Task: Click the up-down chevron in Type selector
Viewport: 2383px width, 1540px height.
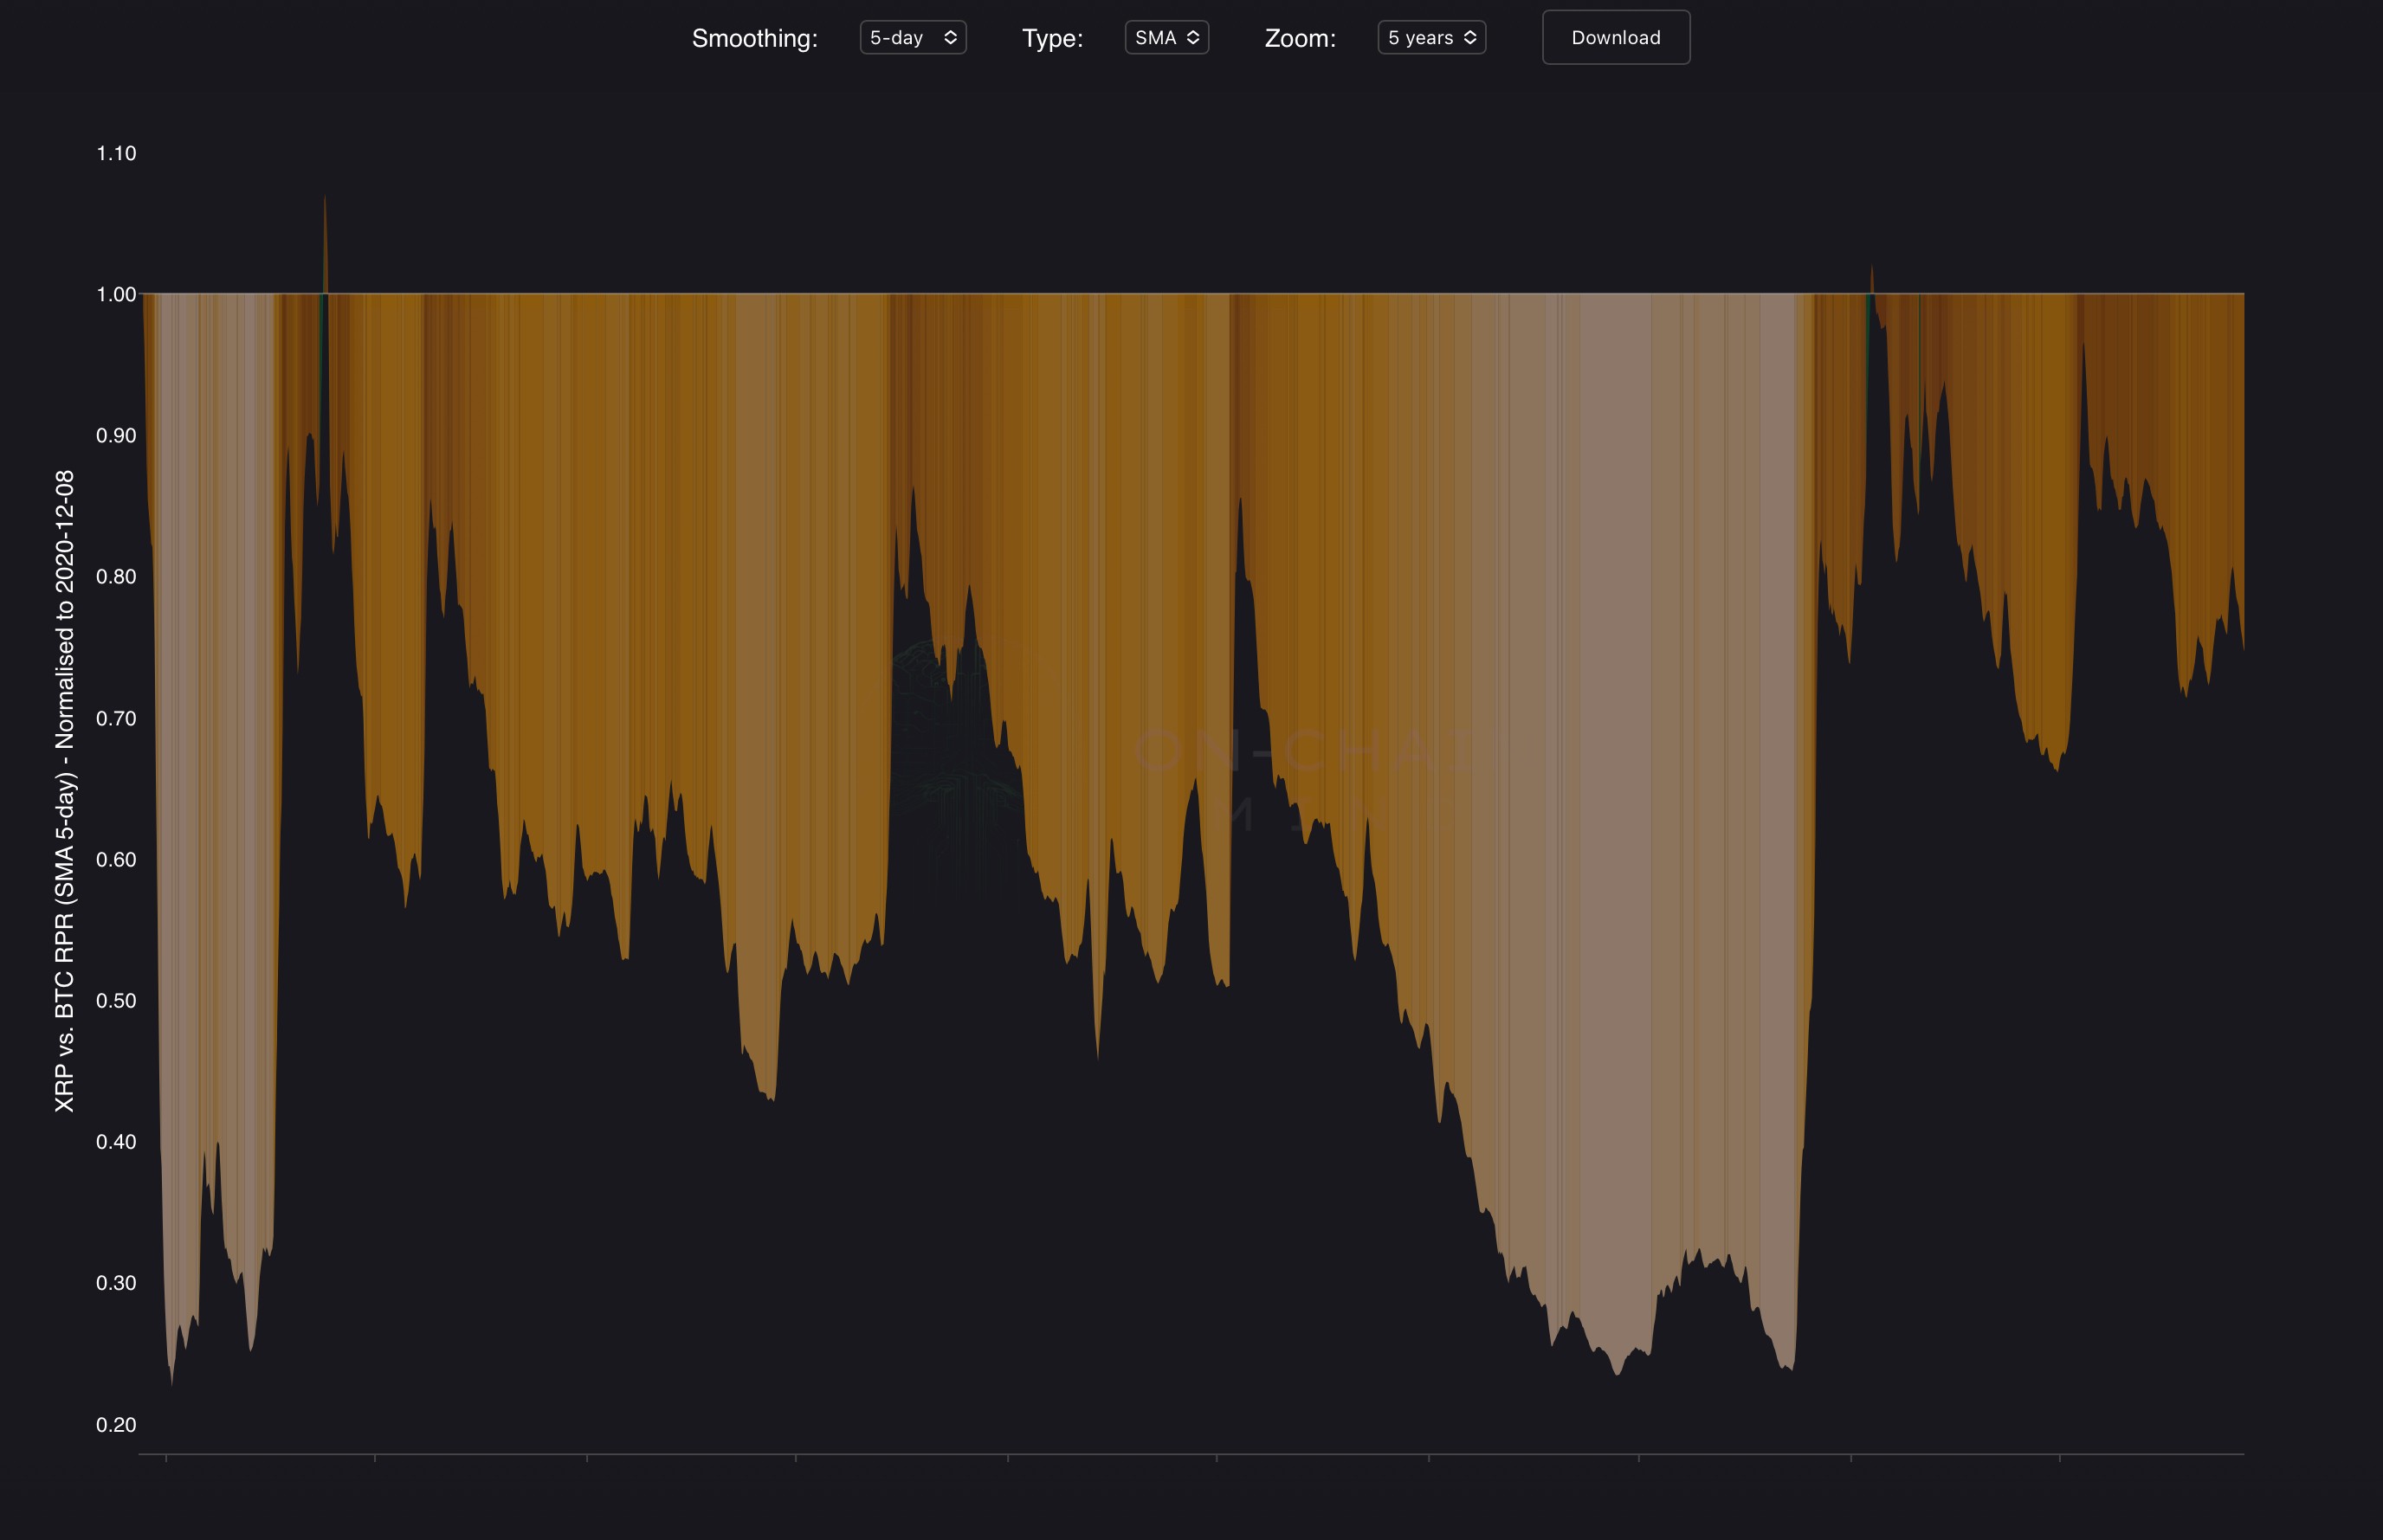Action: pyautogui.click(x=1193, y=38)
